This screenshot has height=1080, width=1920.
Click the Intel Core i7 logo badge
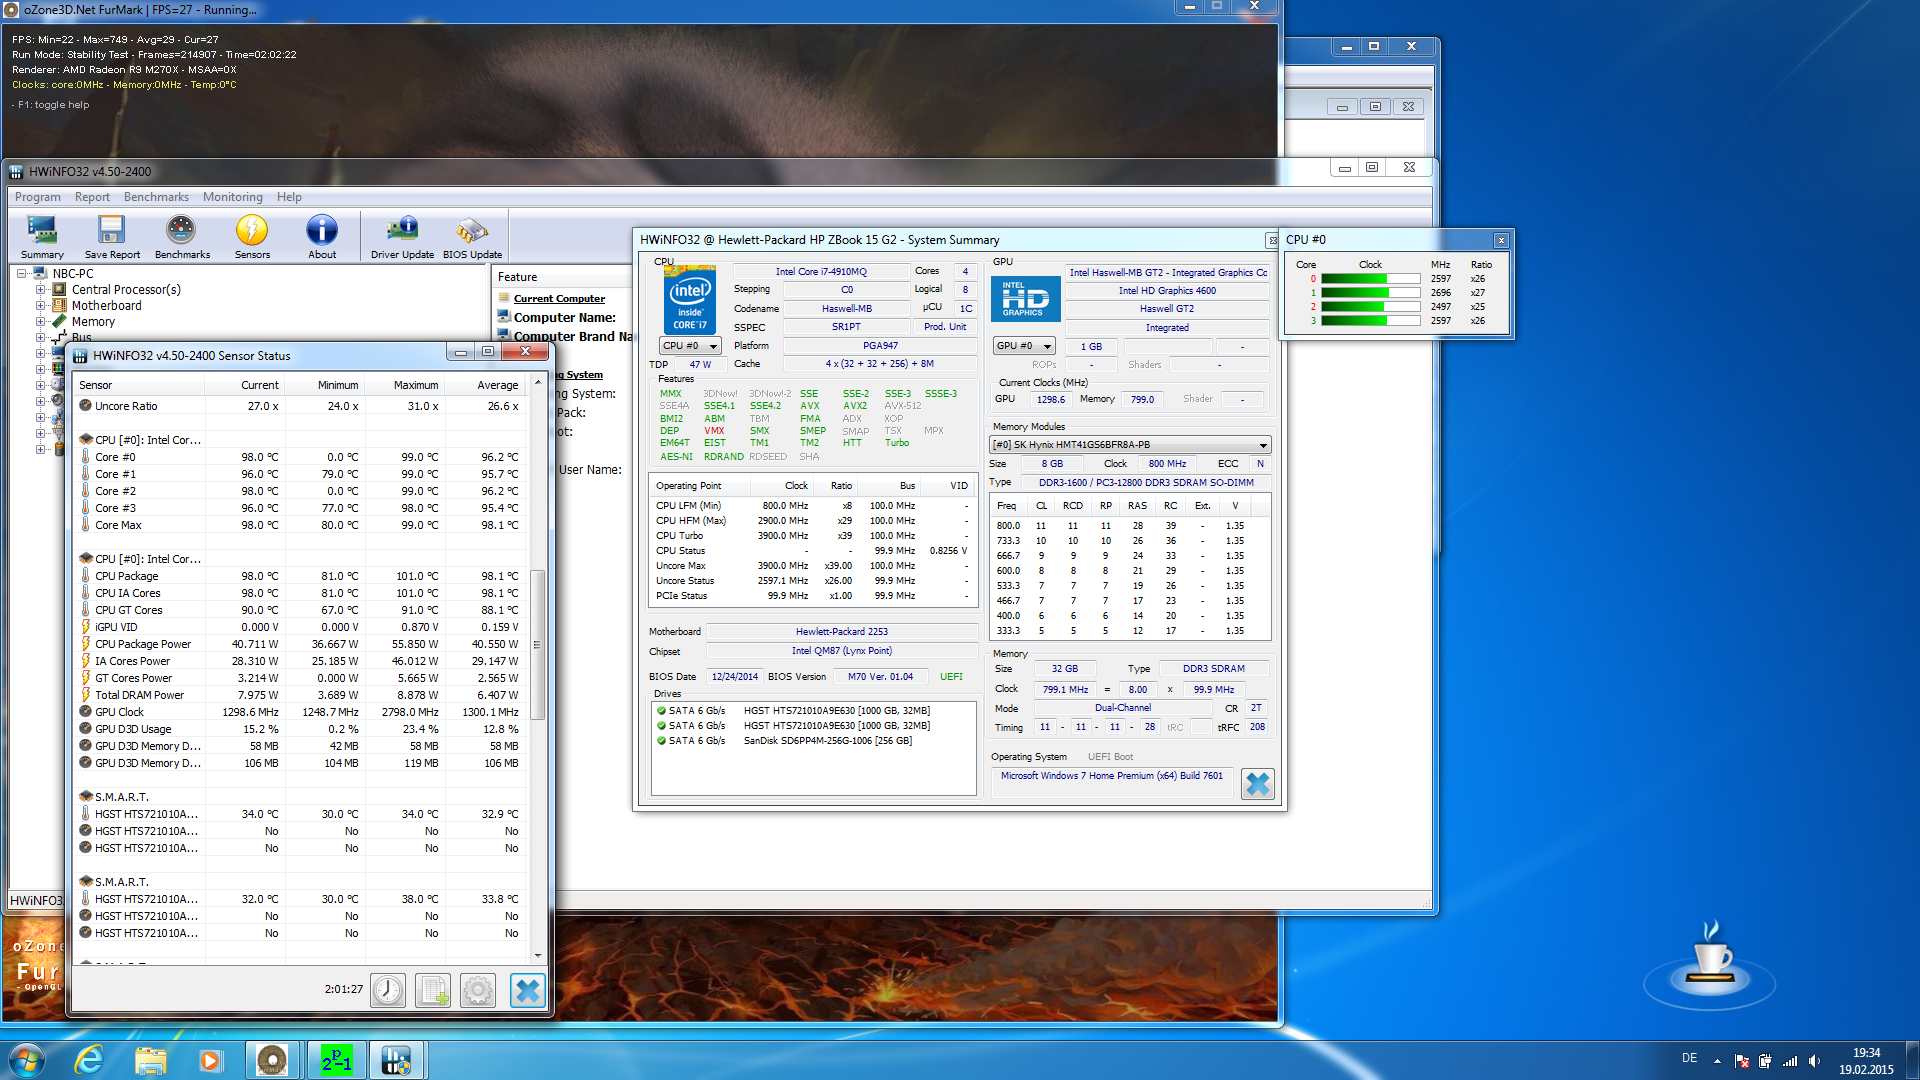coord(690,300)
